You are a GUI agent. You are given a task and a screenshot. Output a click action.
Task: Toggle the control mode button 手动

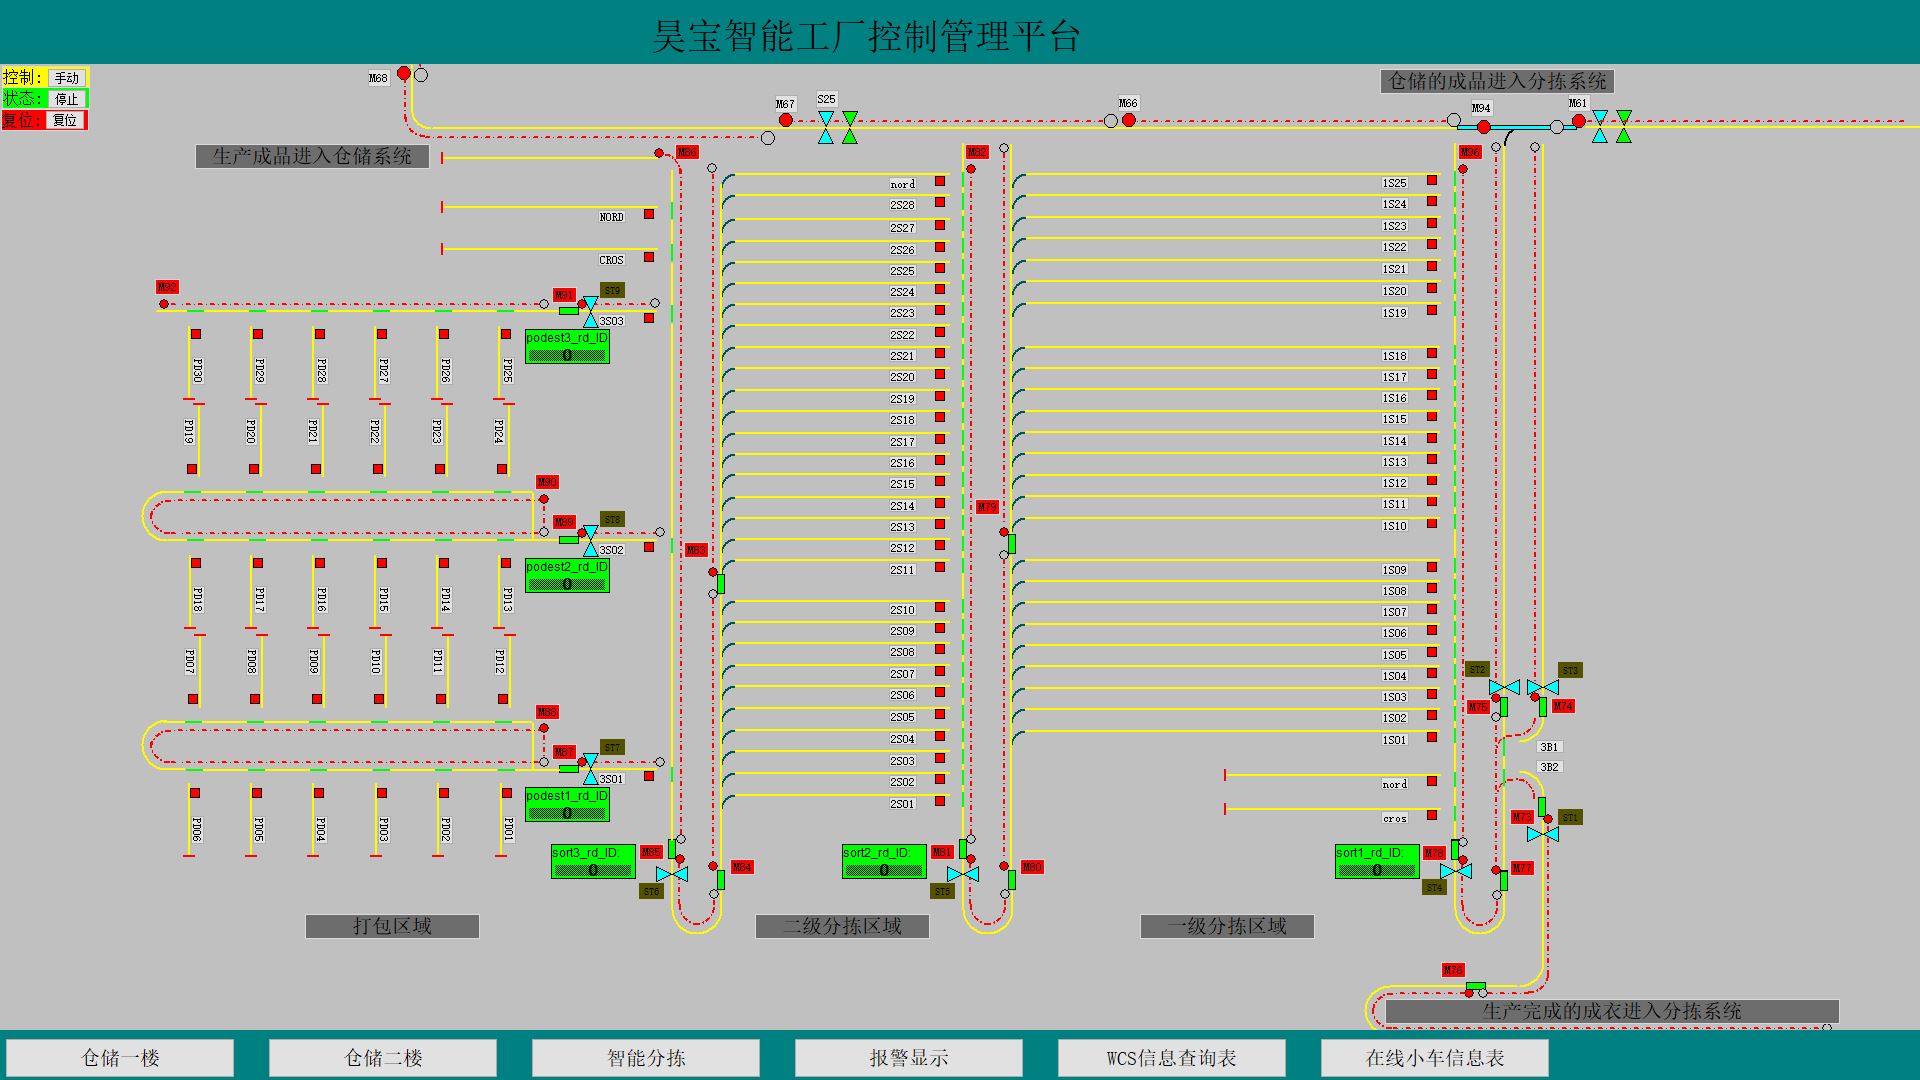(x=67, y=78)
